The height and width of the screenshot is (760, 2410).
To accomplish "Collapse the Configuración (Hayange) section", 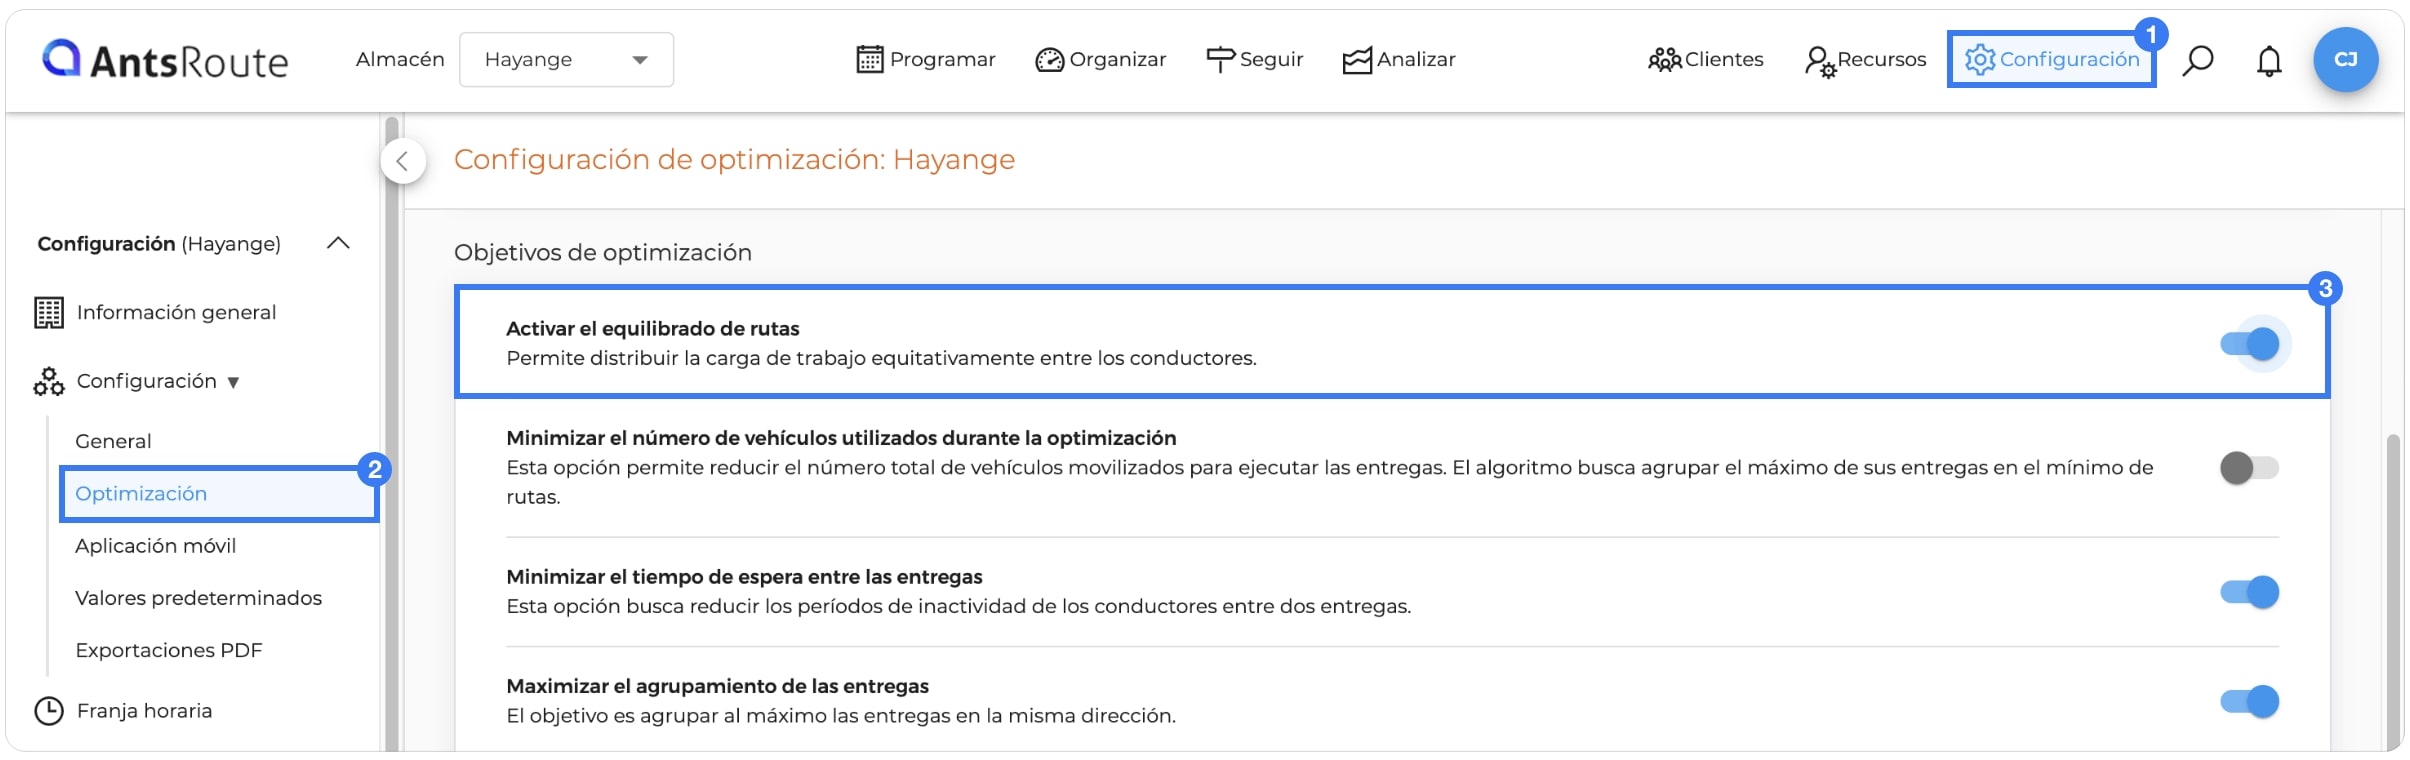I will (338, 243).
